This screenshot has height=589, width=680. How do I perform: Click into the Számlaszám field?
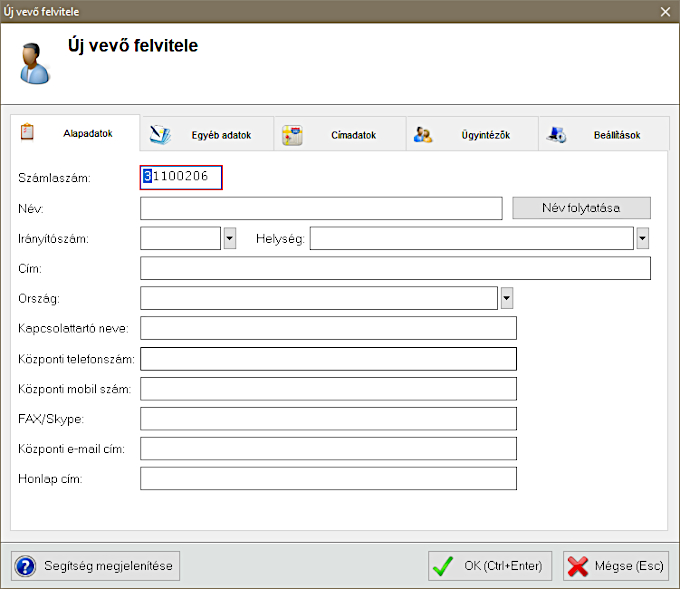182,177
